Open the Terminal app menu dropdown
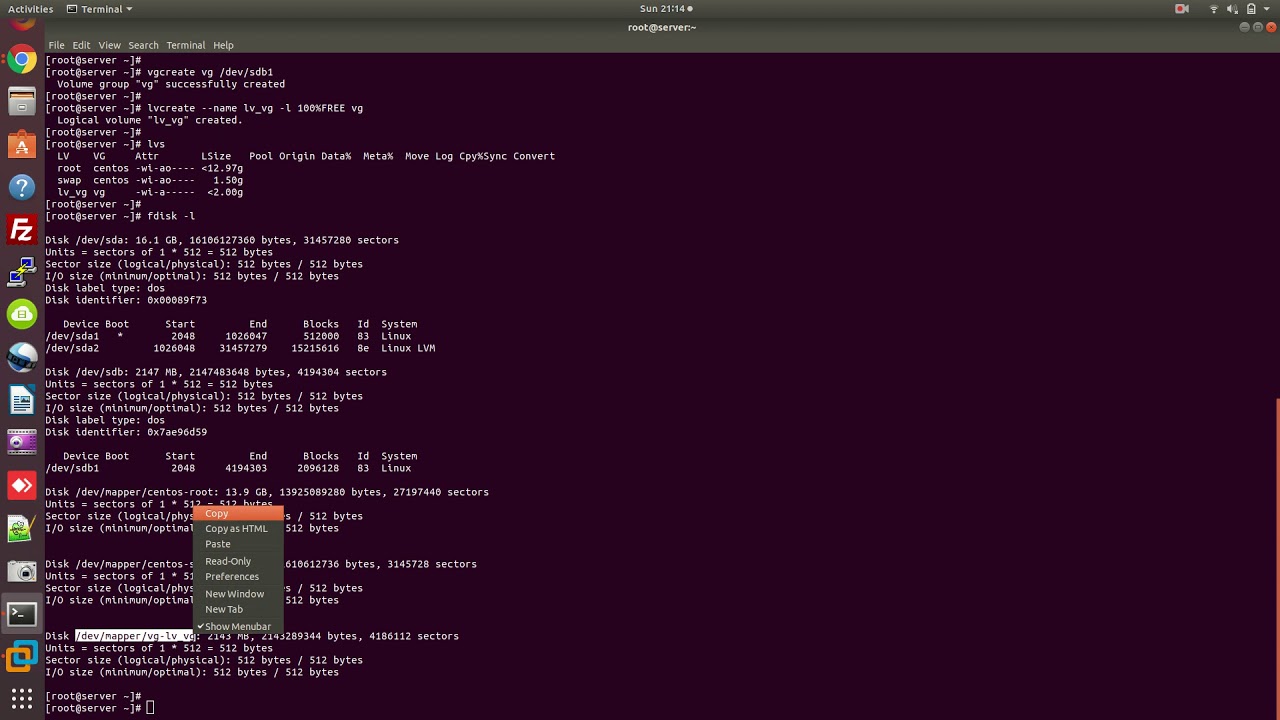This screenshot has width=1280, height=720. (101, 9)
